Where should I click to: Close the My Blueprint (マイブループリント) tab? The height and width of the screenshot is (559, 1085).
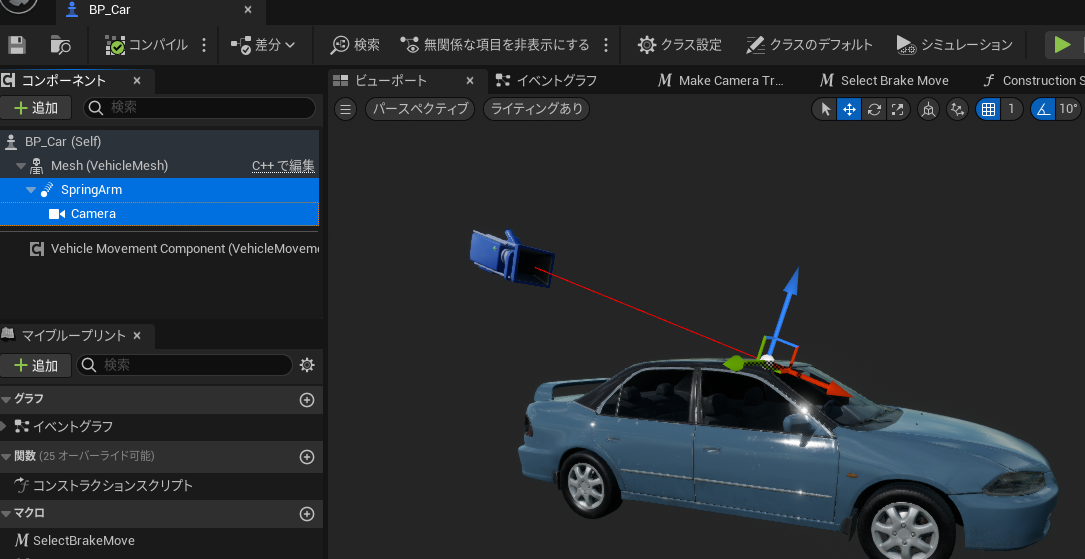pos(137,336)
